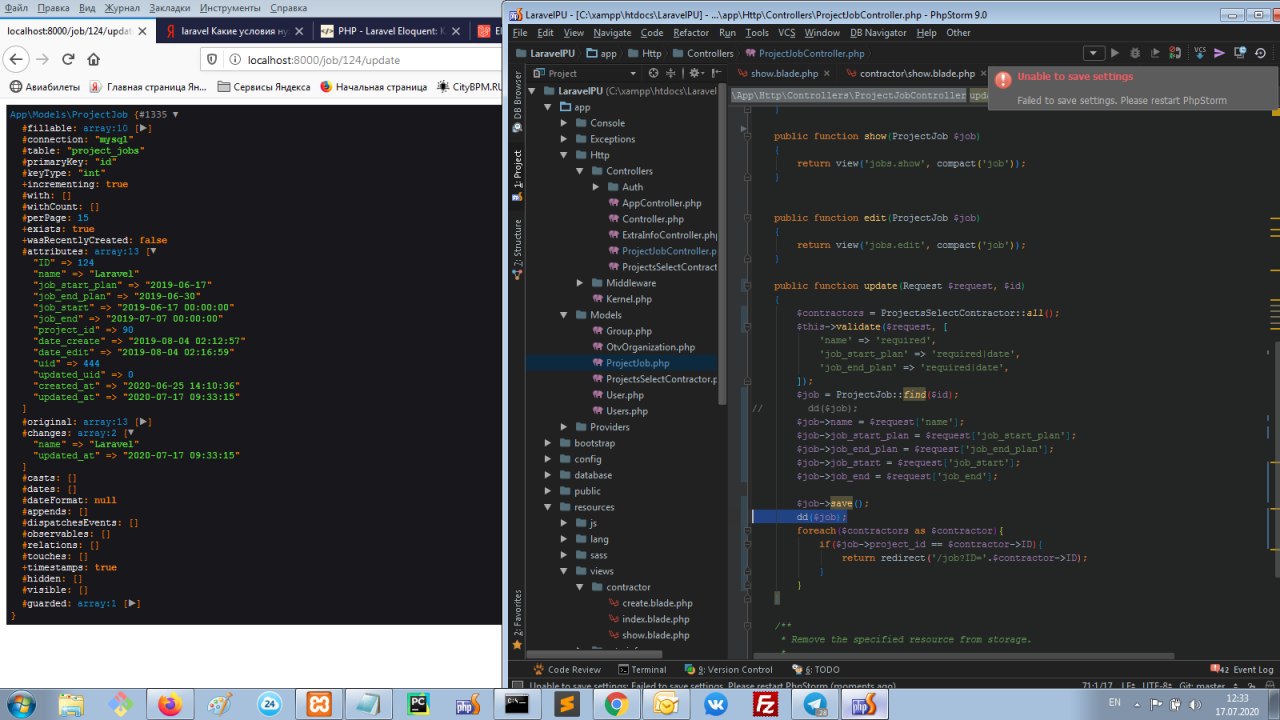Click collapse all icon in Project panel
The image size is (1280, 720).
[x=672, y=73]
